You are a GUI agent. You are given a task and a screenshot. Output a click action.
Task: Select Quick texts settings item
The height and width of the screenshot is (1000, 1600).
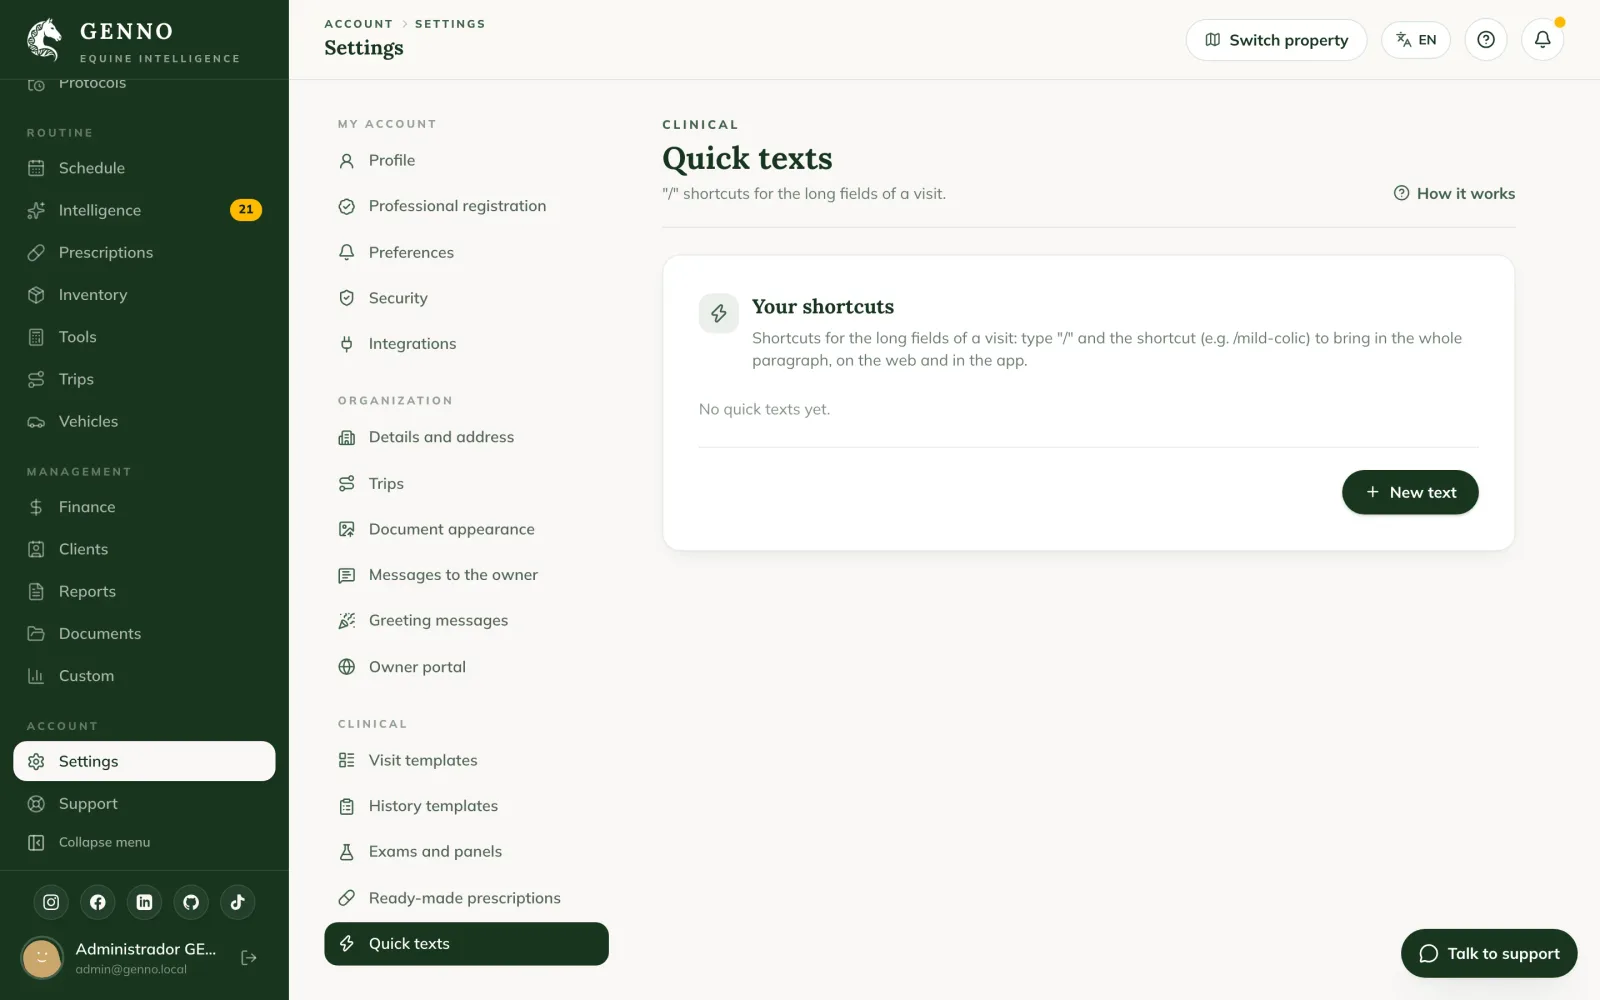[466, 944]
